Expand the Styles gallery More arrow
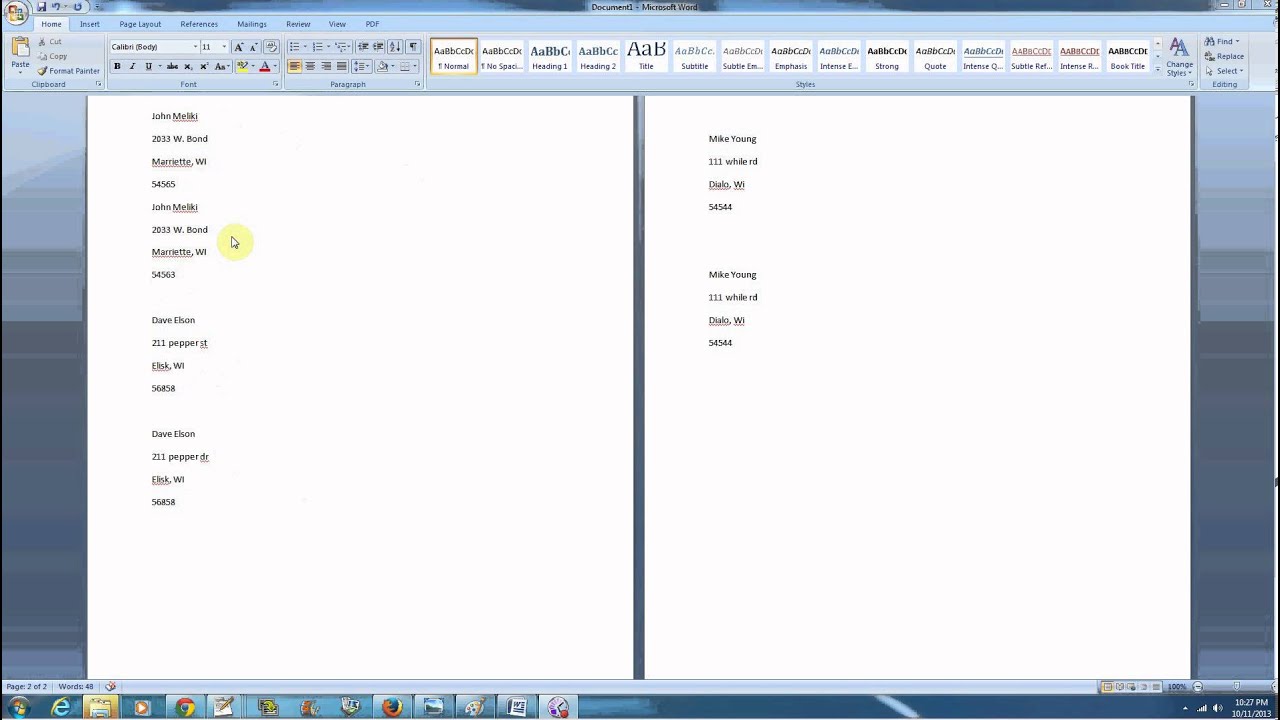The height and width of the screenshot is (720, 1280). 1158,71
